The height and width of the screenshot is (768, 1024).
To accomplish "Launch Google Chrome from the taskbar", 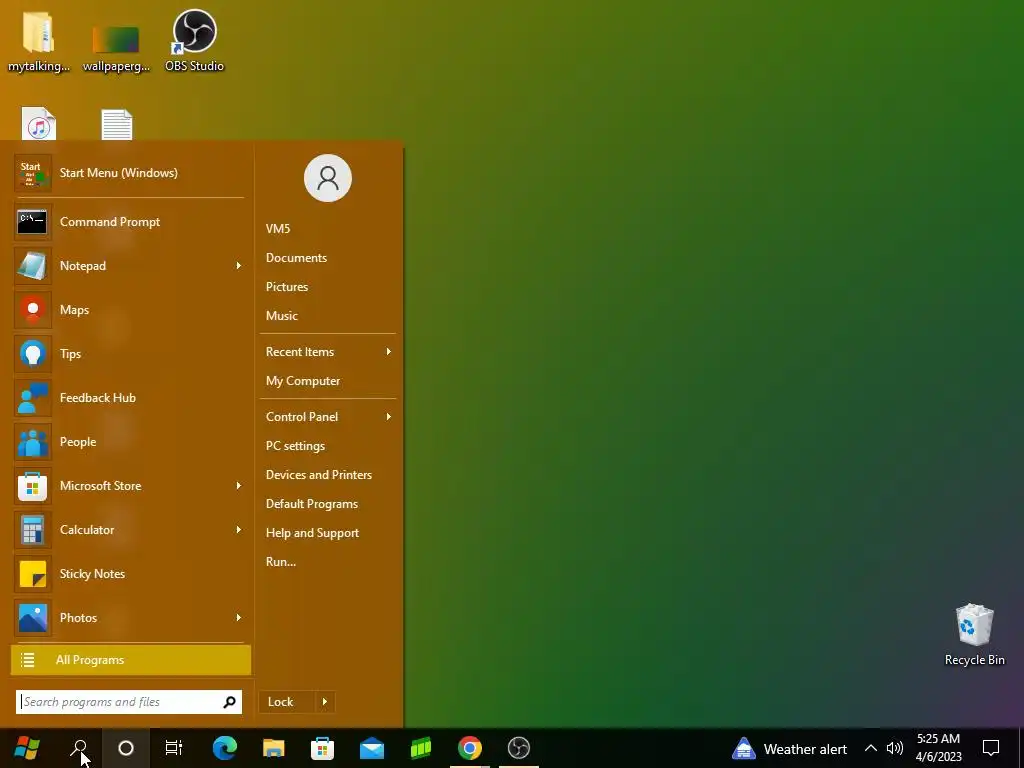I will pyautogui.click(x=470, y=748).
